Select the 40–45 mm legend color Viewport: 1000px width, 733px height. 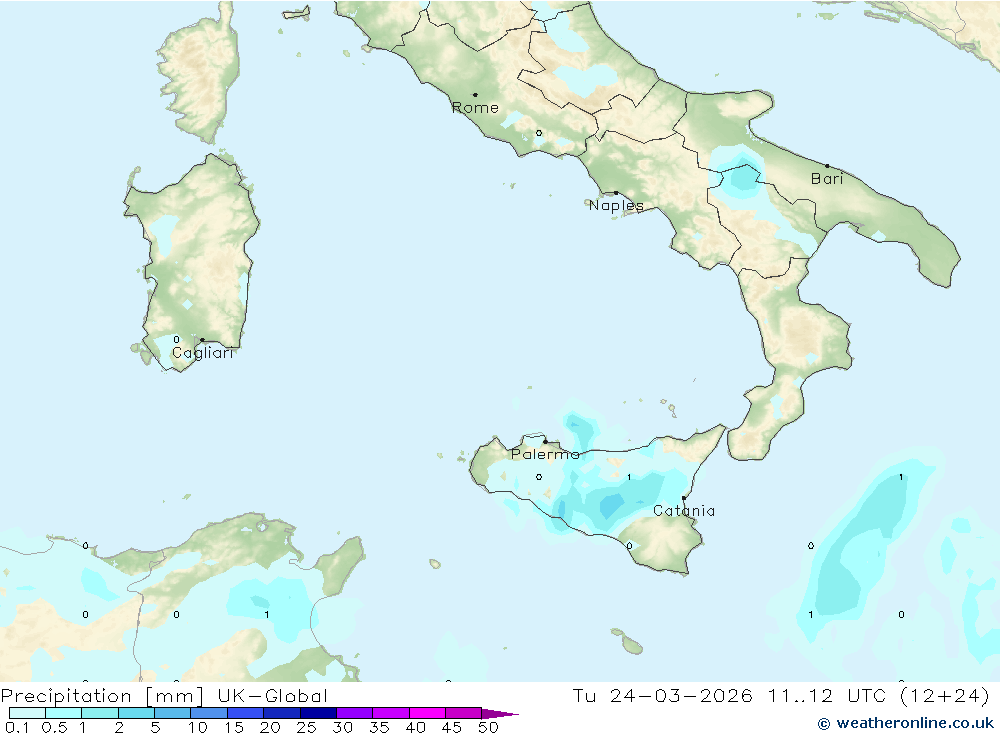(x=427, y=713)
